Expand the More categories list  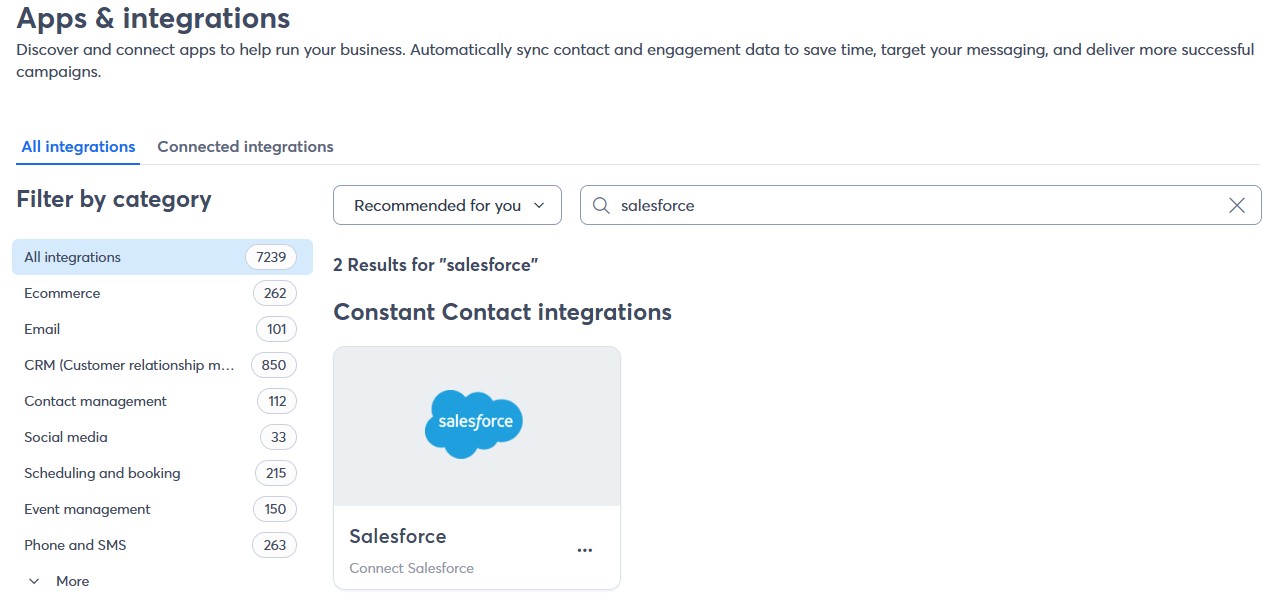(73, 581)
